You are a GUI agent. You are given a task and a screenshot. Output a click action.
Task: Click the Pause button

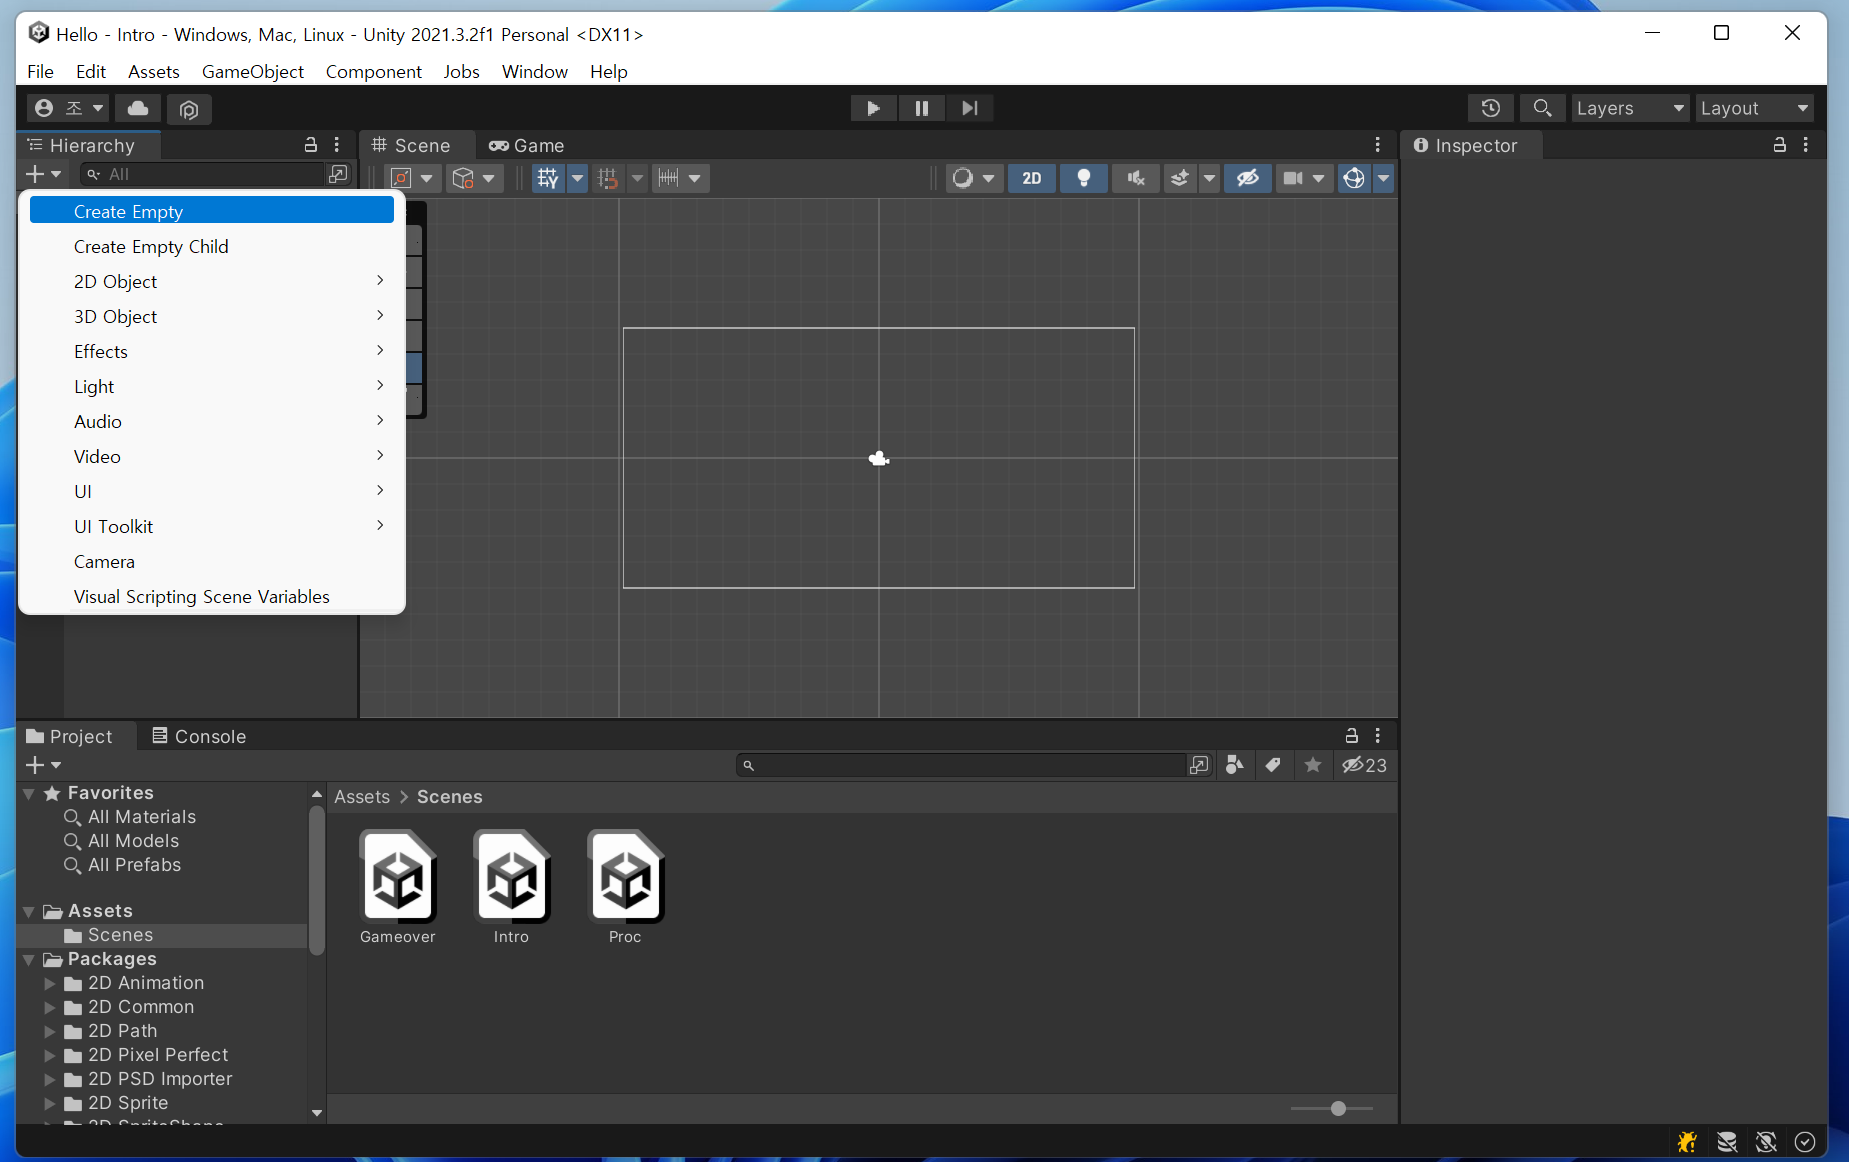921,108
